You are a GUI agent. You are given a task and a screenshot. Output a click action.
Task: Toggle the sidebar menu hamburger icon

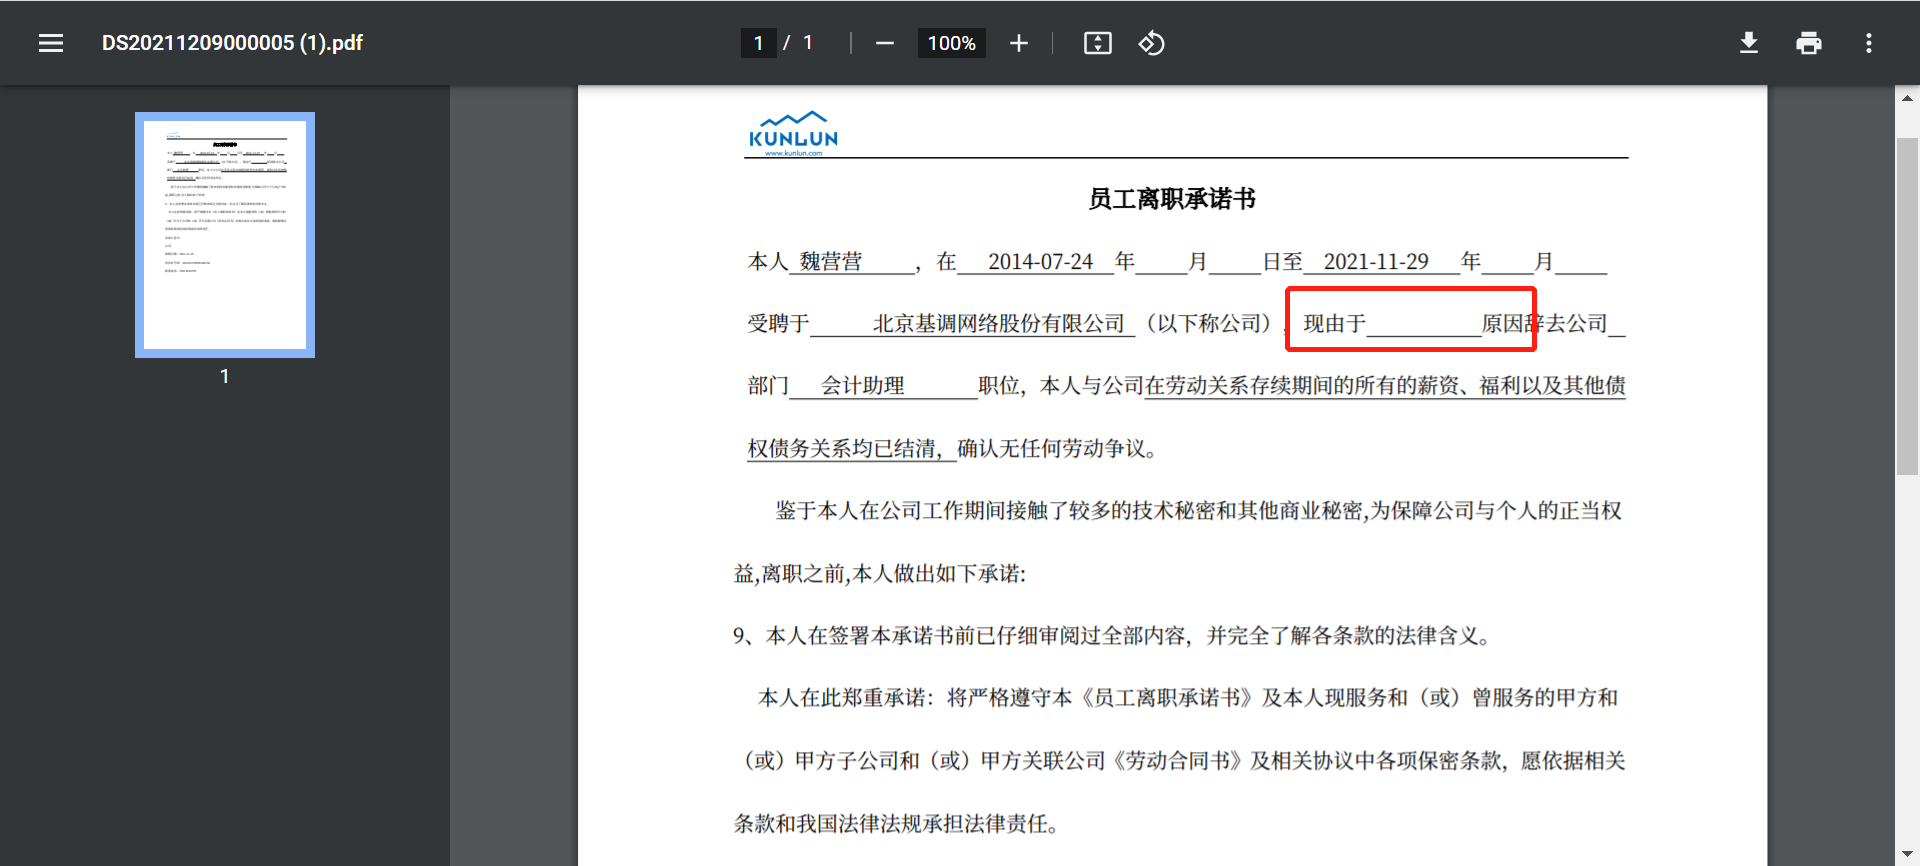pos(51,43)
